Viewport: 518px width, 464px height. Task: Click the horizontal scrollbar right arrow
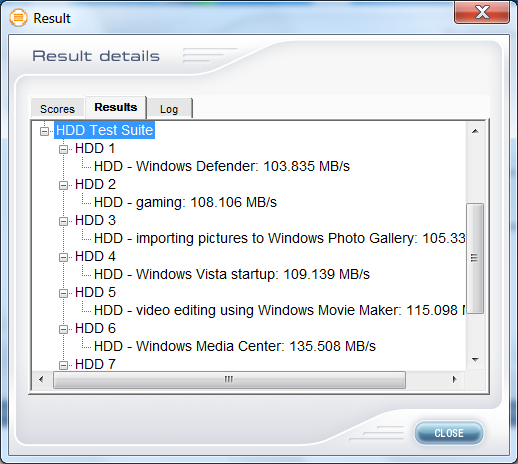[454, 379]
